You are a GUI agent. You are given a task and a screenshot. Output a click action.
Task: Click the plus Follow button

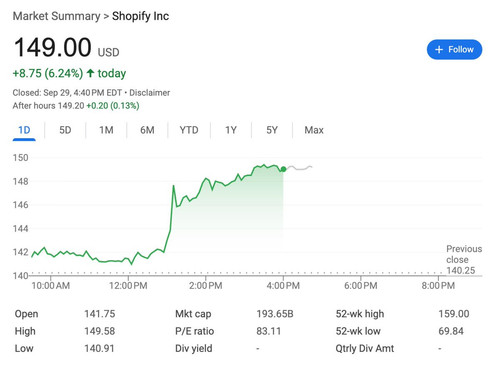click(x=454, y=49)
